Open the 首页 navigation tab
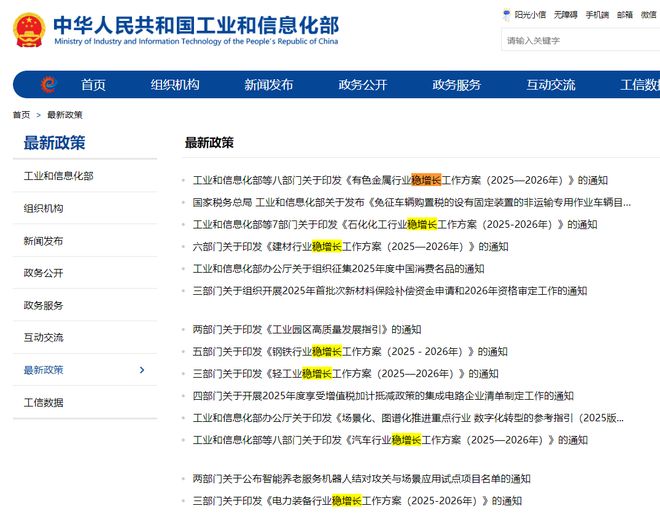This screenshot has height=514, width=660. coord(93,85)
